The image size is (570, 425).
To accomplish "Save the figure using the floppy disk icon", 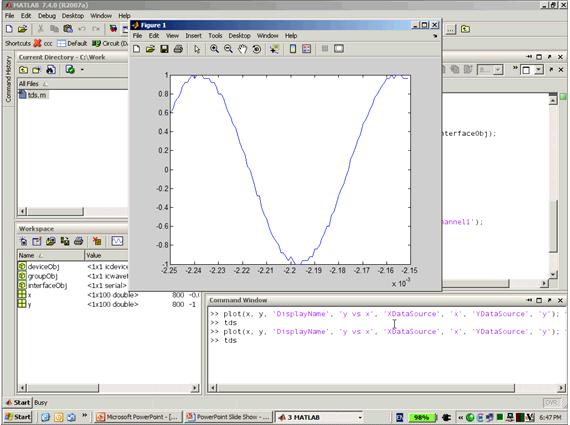I will coord(164,49).
